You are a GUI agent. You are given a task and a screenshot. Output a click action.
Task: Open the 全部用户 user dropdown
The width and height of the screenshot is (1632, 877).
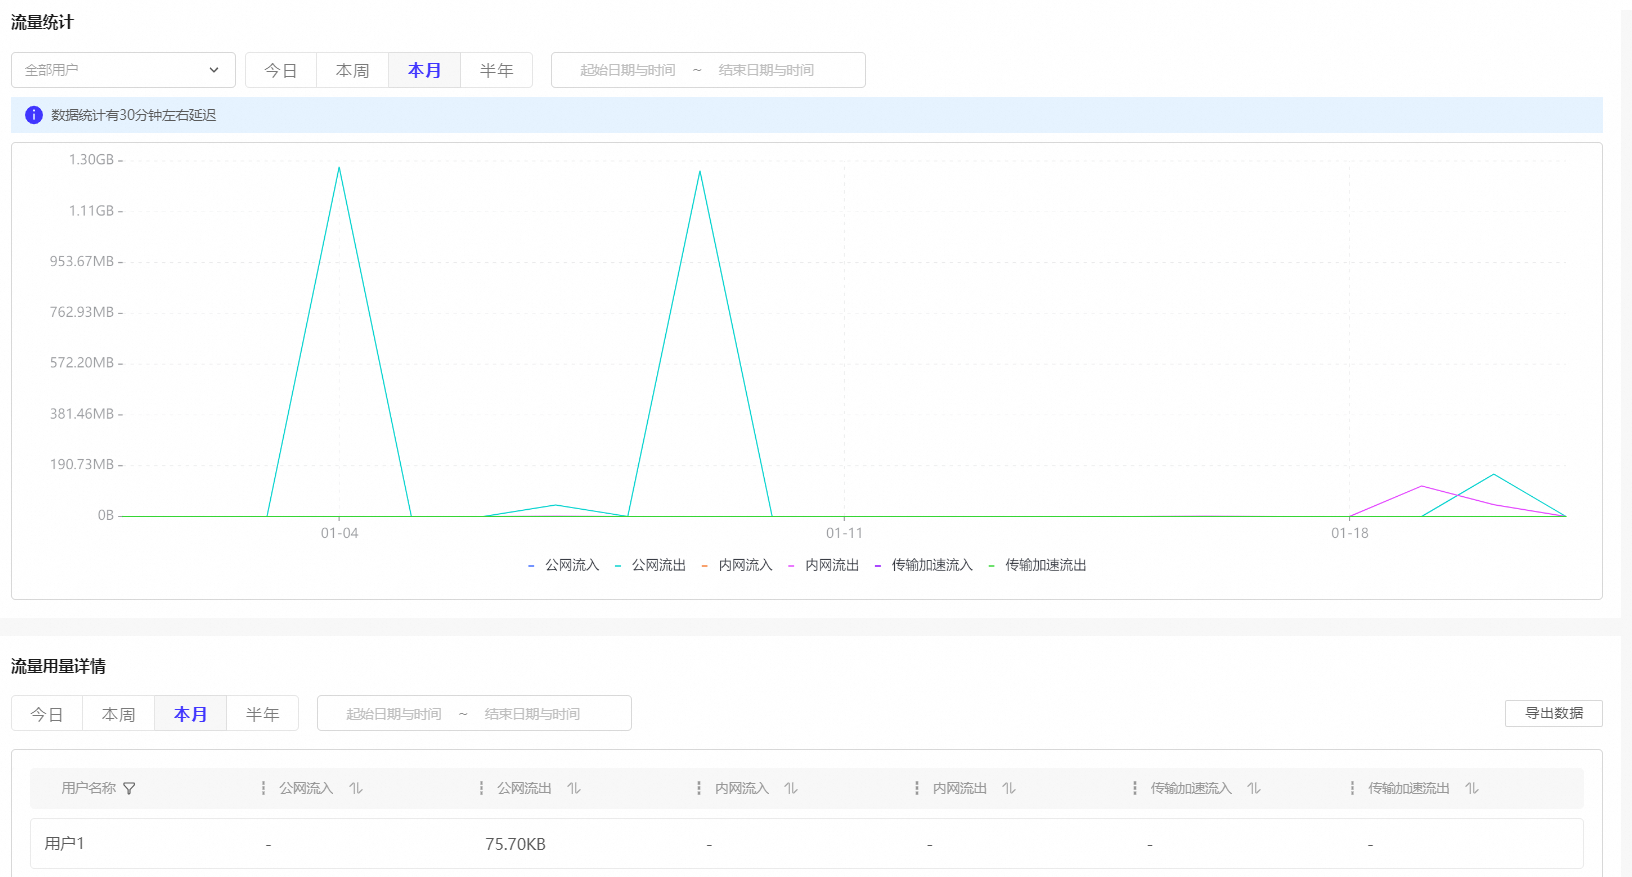[123, 70]
